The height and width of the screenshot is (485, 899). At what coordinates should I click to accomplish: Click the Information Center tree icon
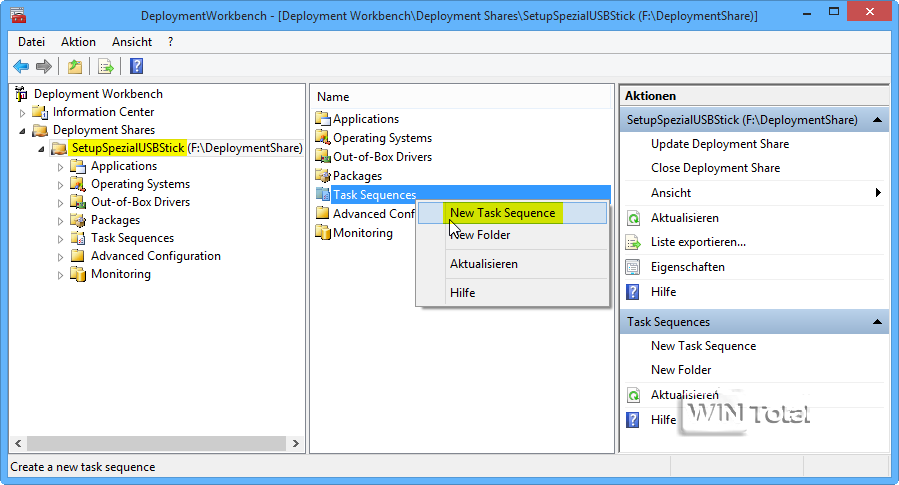[x=40, y=112]
